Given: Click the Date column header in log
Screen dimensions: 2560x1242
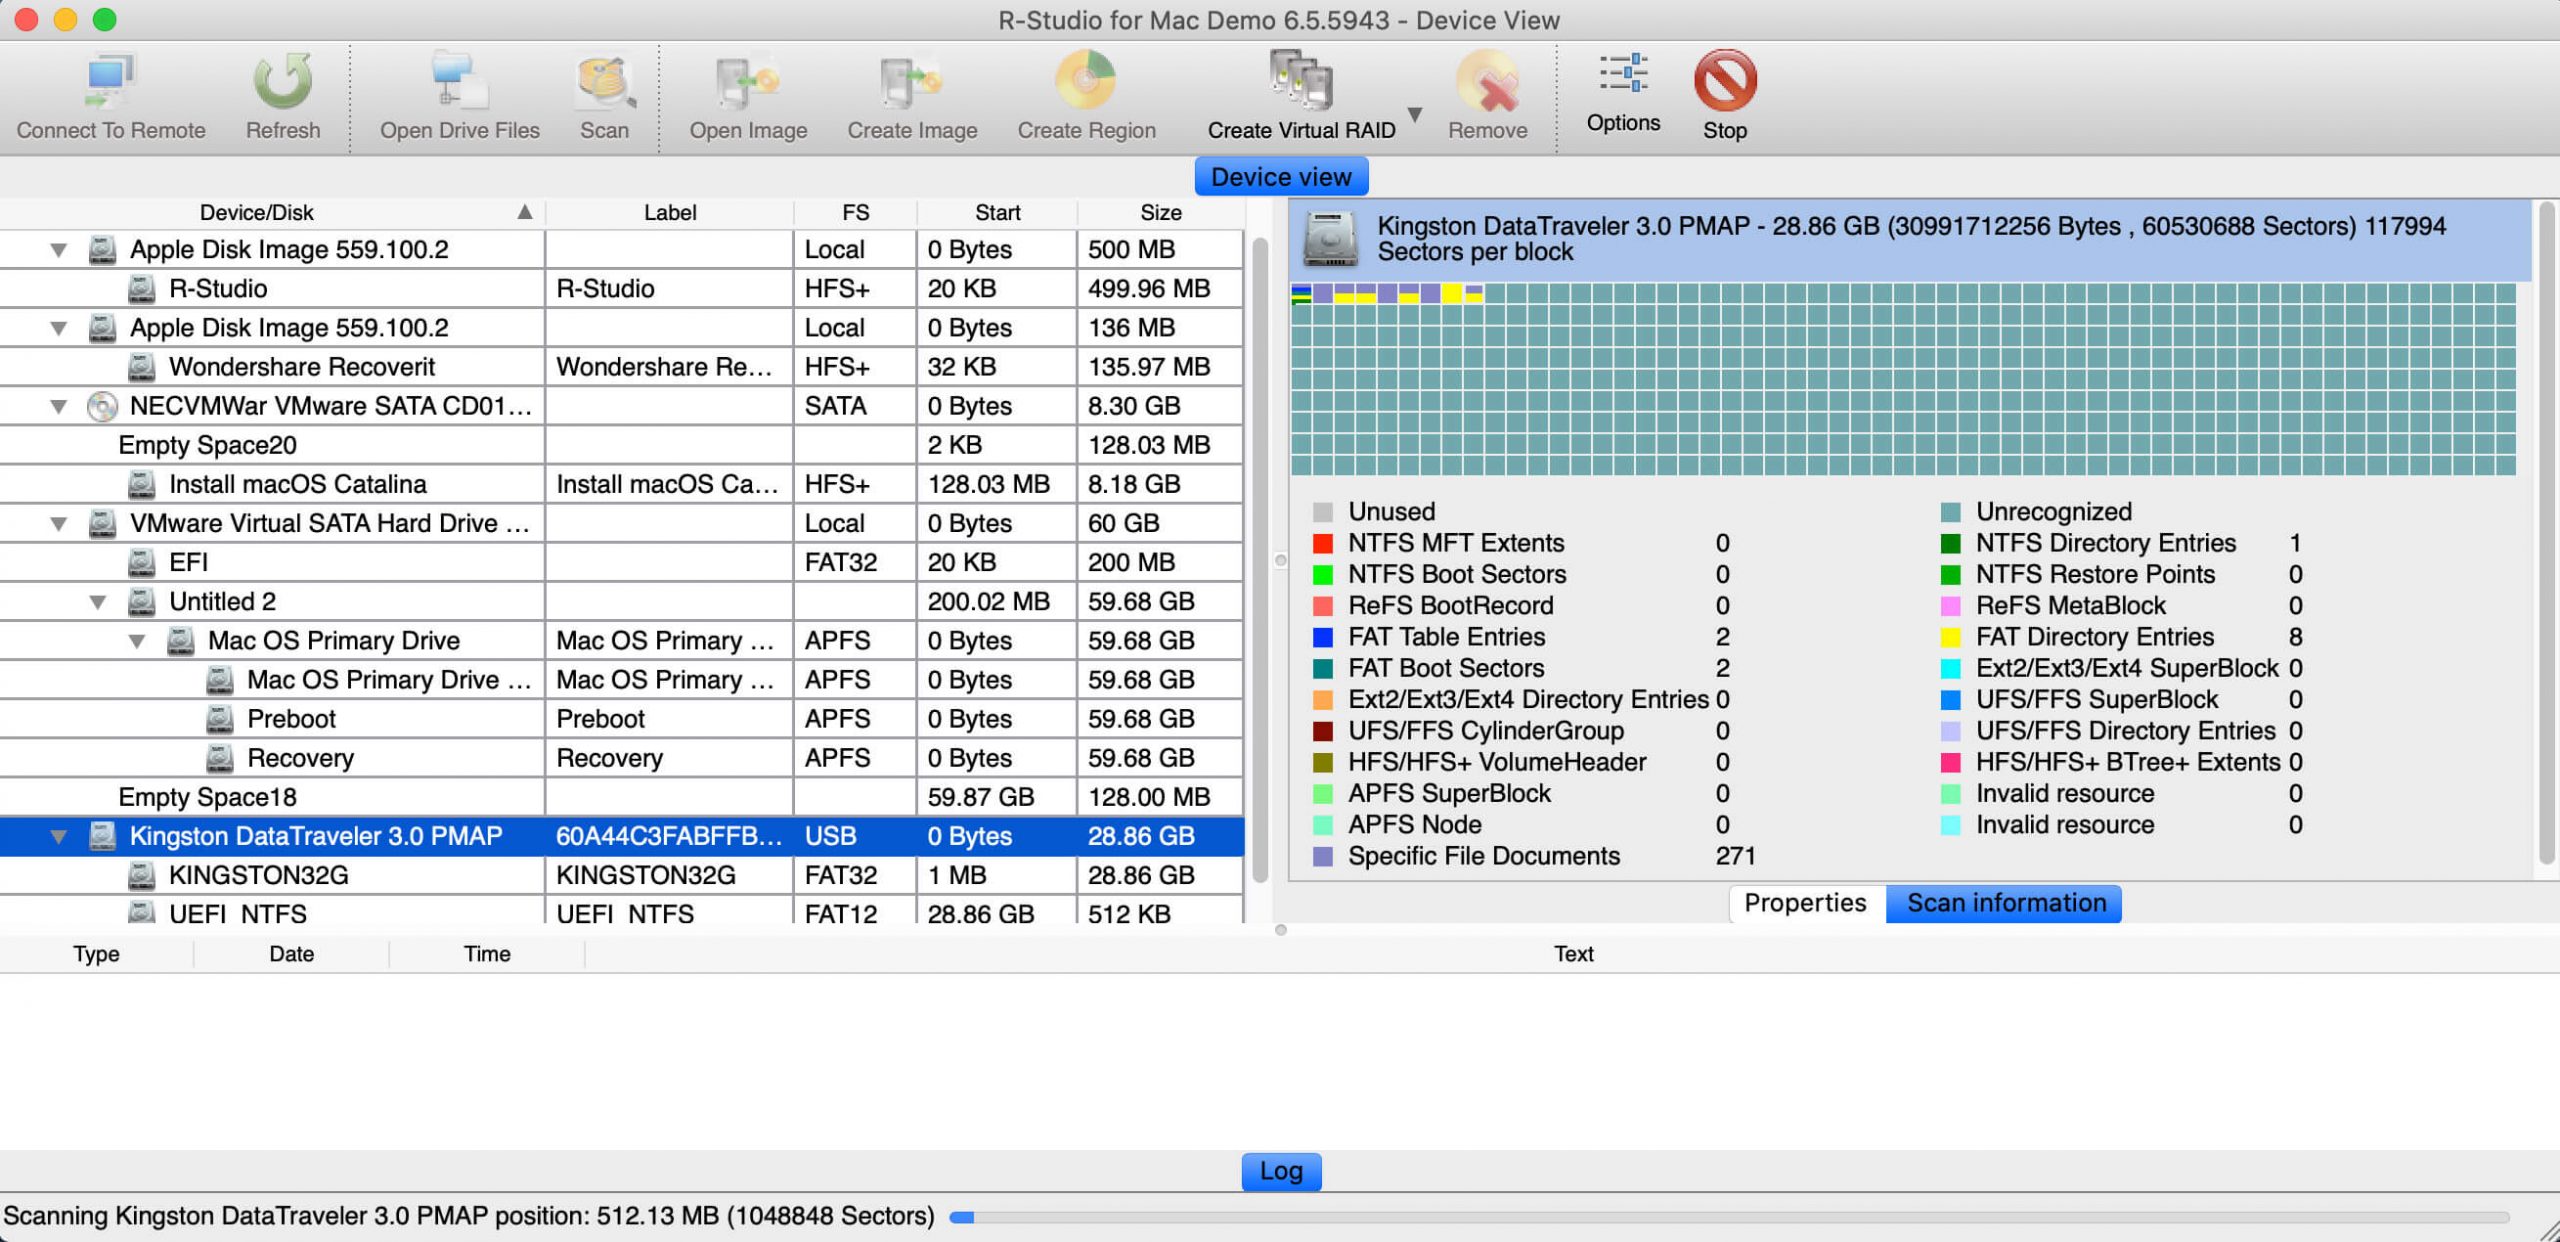Looking at the screenshot, I should coord(291,954).
